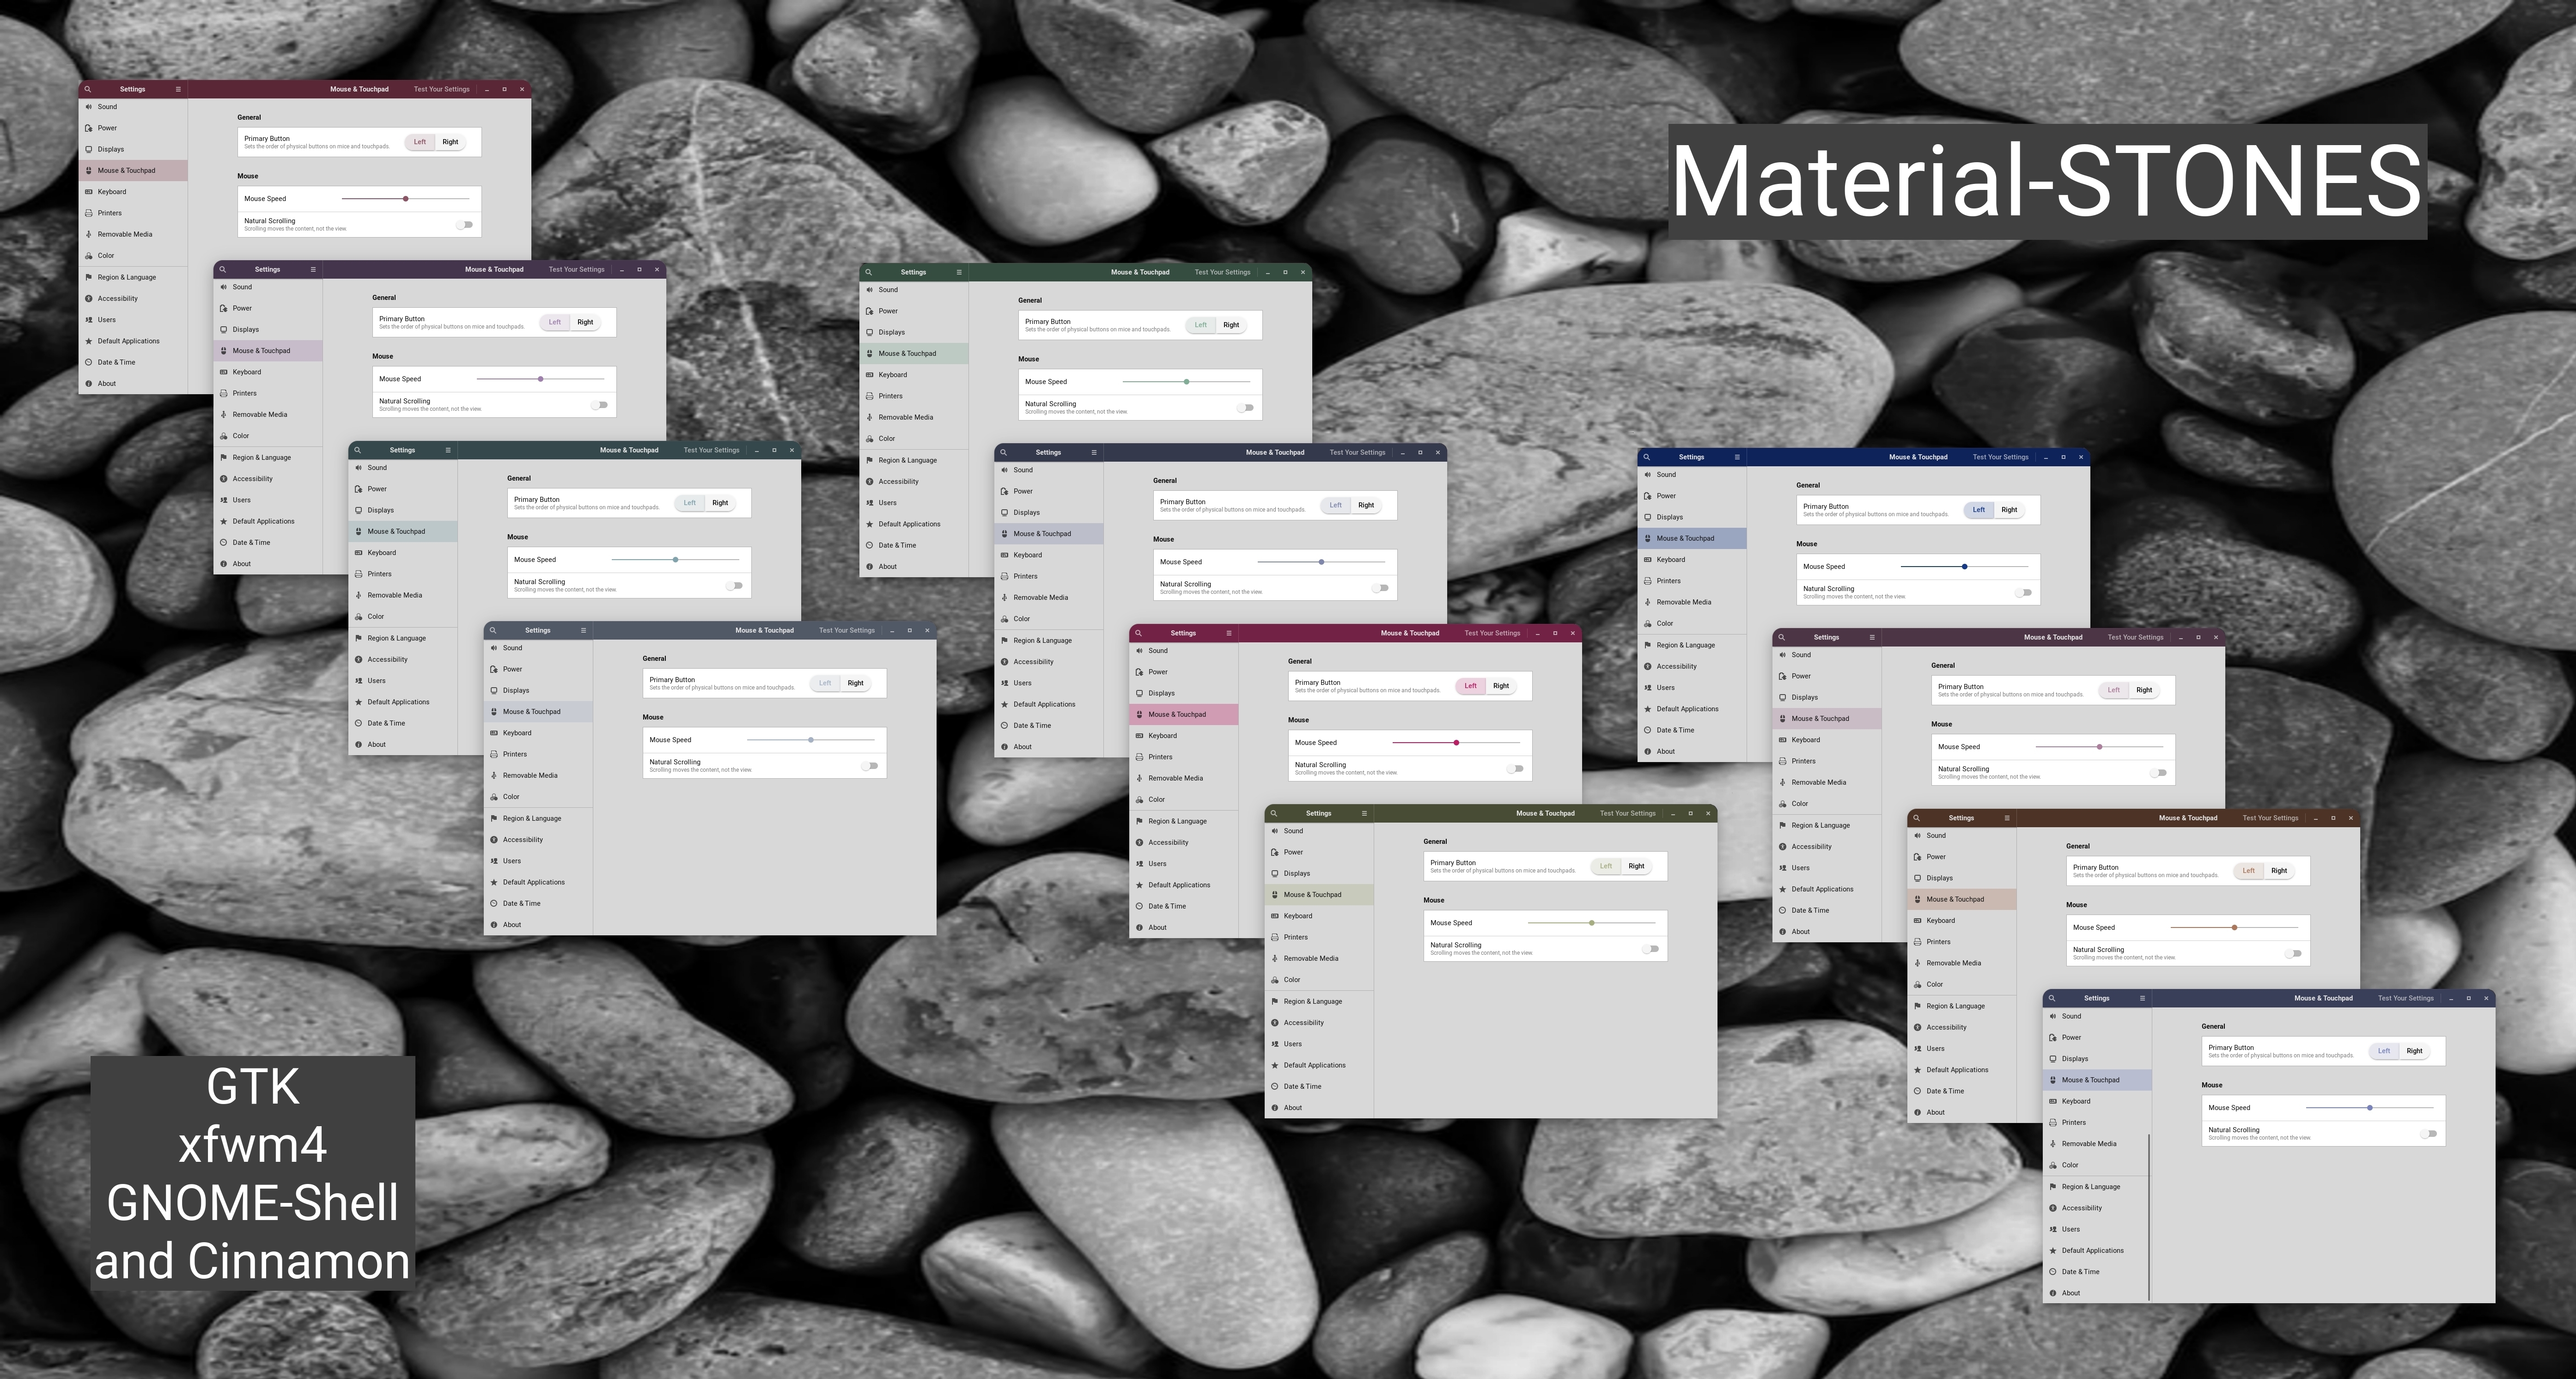Open the hamburger menu in the green window
Screen dimensions: 2576x1379
coord(959,272)
